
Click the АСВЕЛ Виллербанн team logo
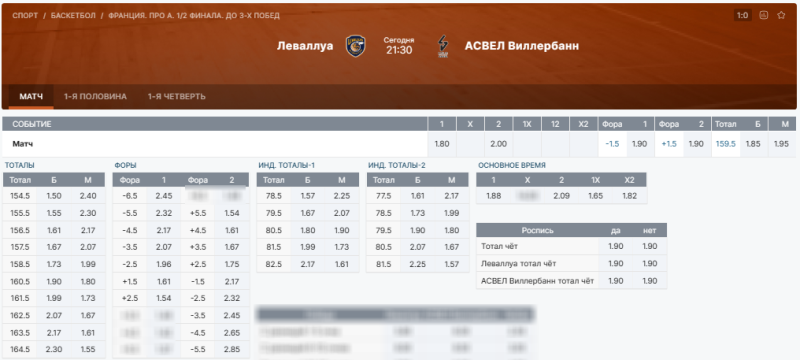(x=443, y=46)
